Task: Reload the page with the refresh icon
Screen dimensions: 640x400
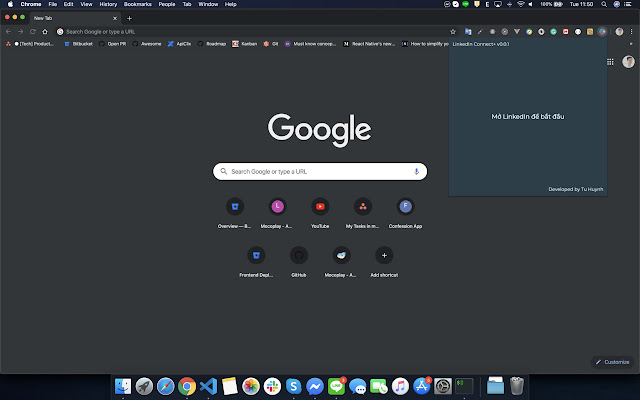Action: (33, 31)
